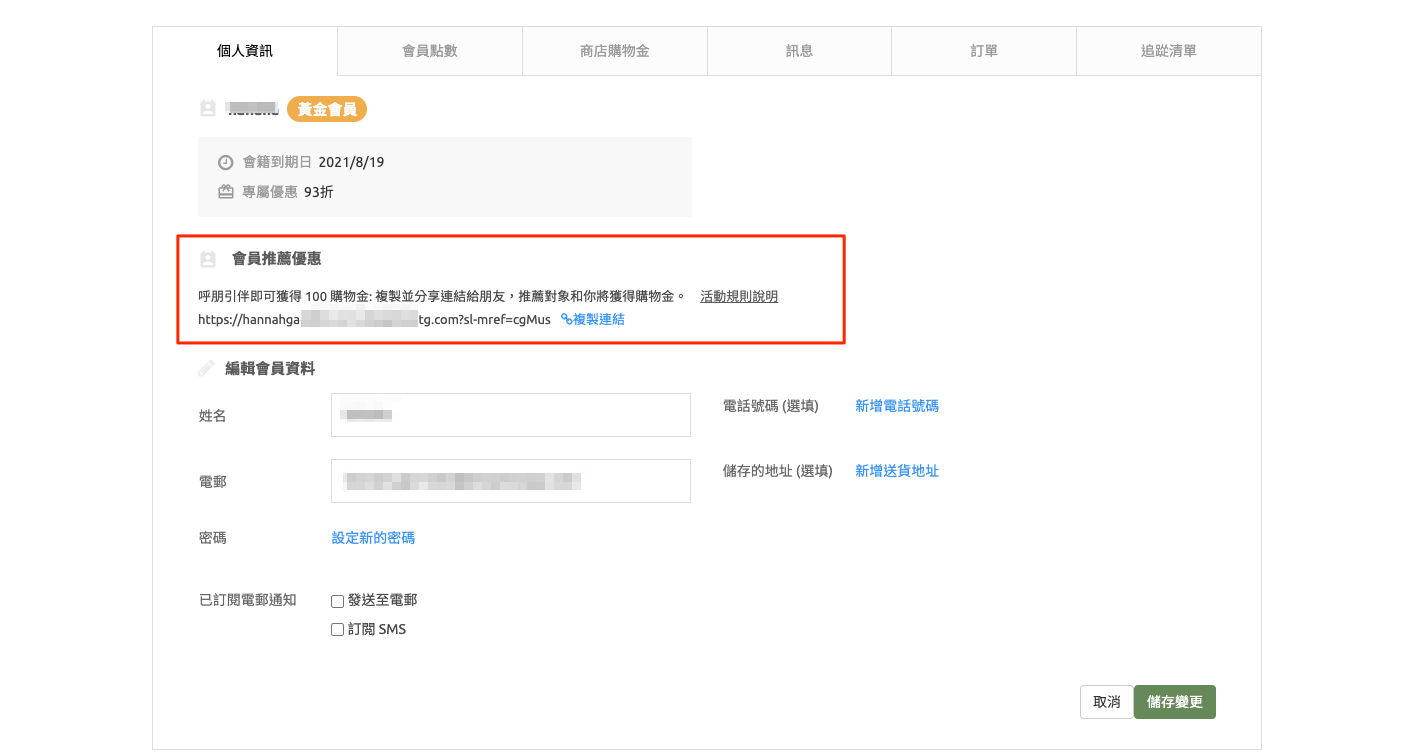Click 新增送貨地址 to add address

point(897,471)
